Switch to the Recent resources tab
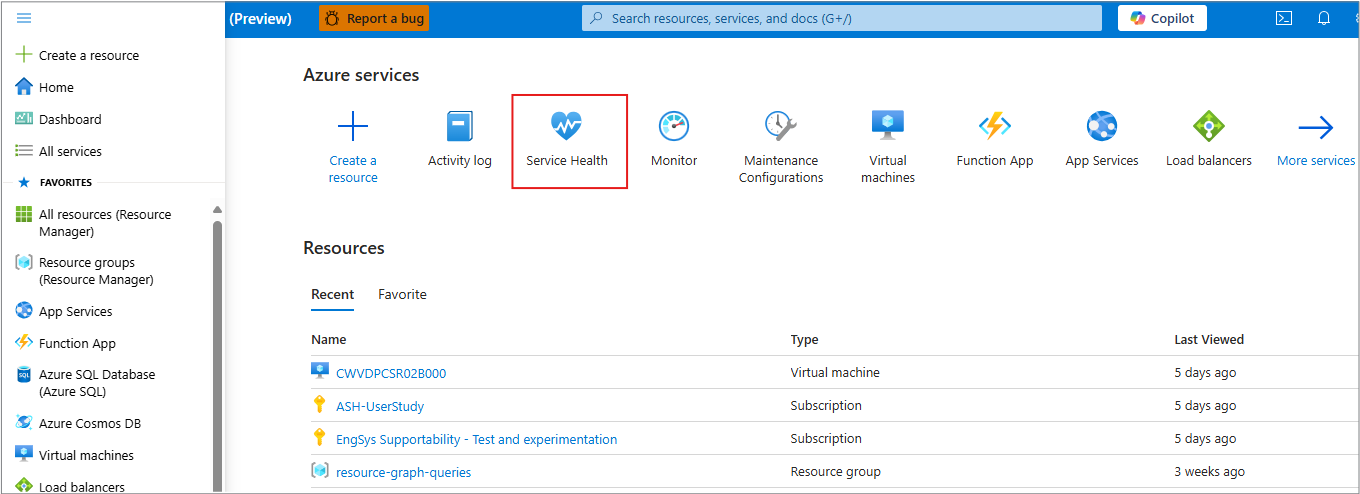The width and height of the screenshot is (1360, 494). (x=332, y=294)
